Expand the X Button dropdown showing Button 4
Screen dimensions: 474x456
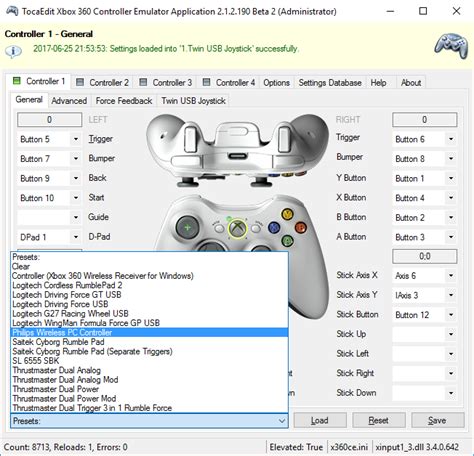tap(451, 198)
